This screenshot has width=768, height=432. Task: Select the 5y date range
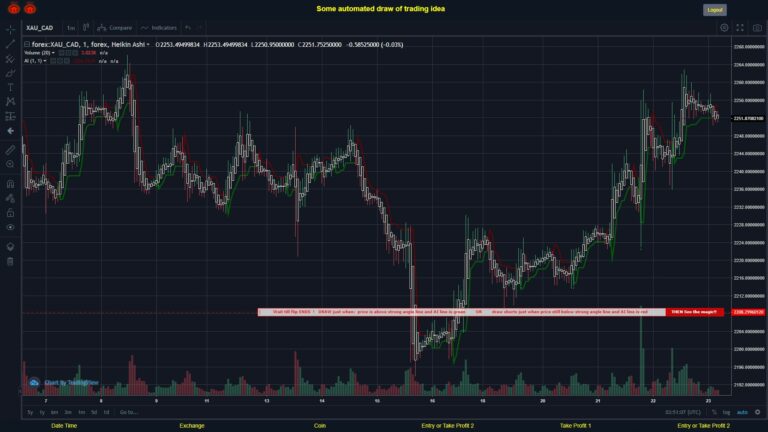[x=30, y=412]
